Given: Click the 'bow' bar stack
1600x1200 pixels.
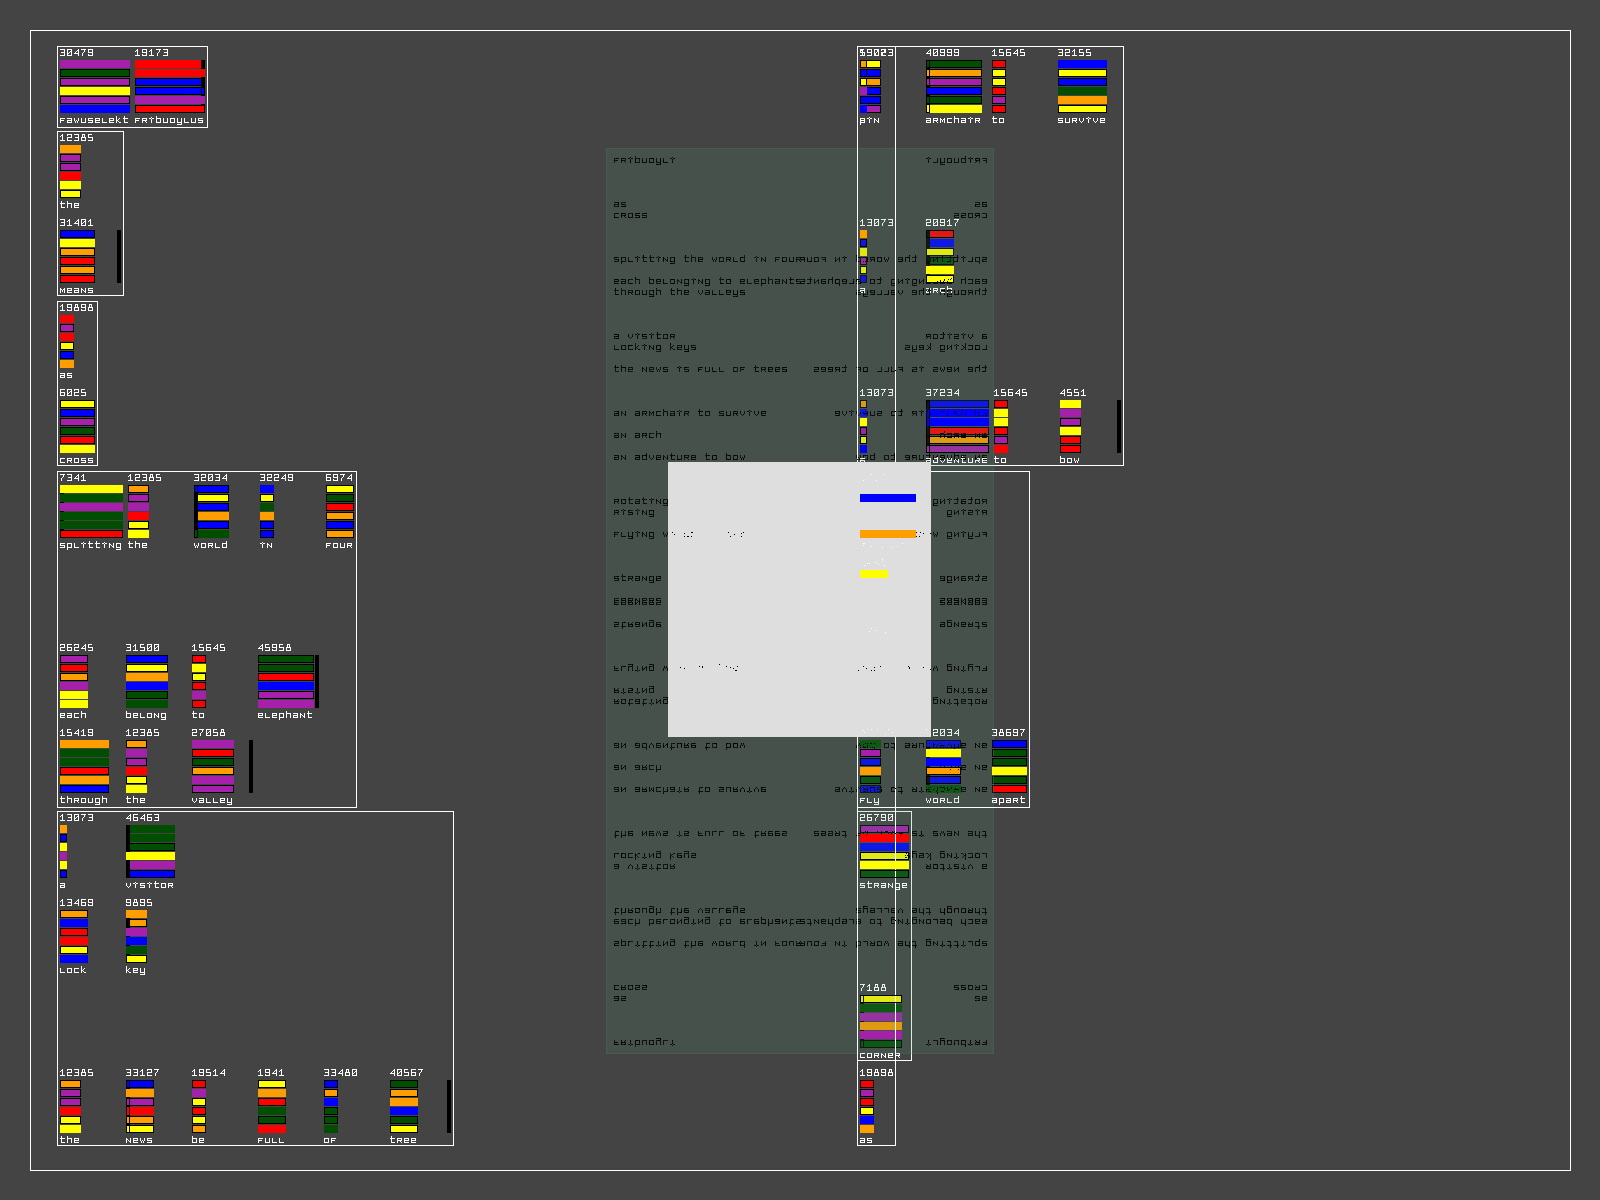Looking at the screenshot, I should click(x=1070, y=426).
